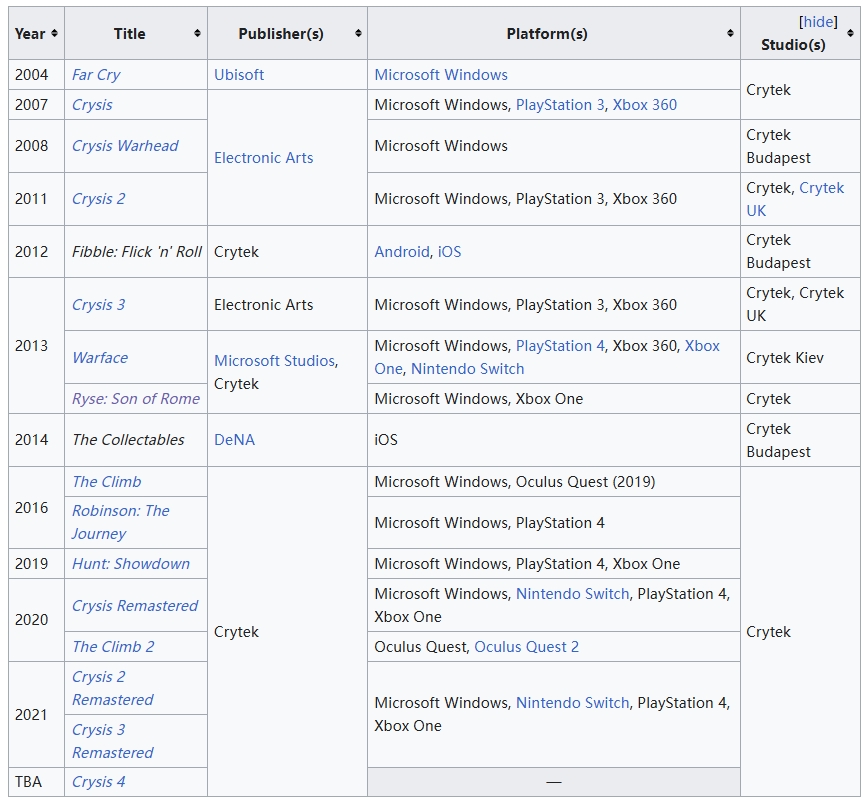Visit the Ryse: Son of Rome link
The image size is (868, 807).
[x=136, y=399]
